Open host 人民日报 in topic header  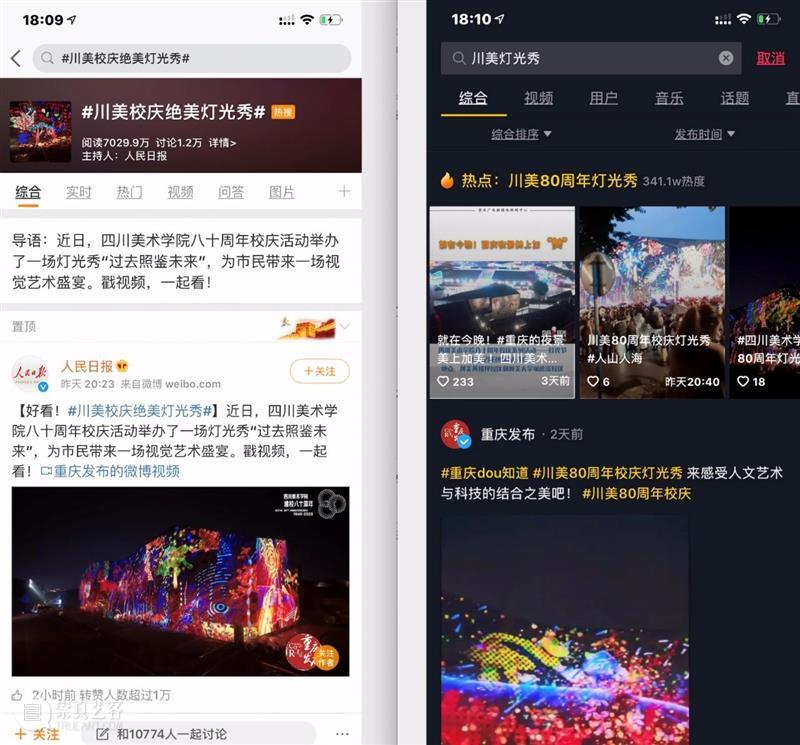point(145,156)
